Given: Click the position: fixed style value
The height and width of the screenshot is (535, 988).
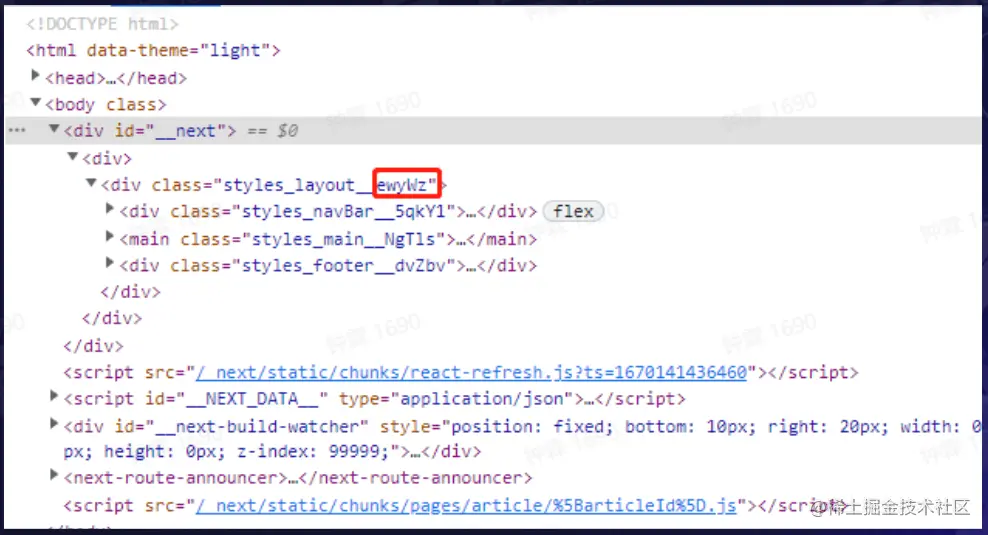Looking at the screenshot, I should [x=532, y=427].
